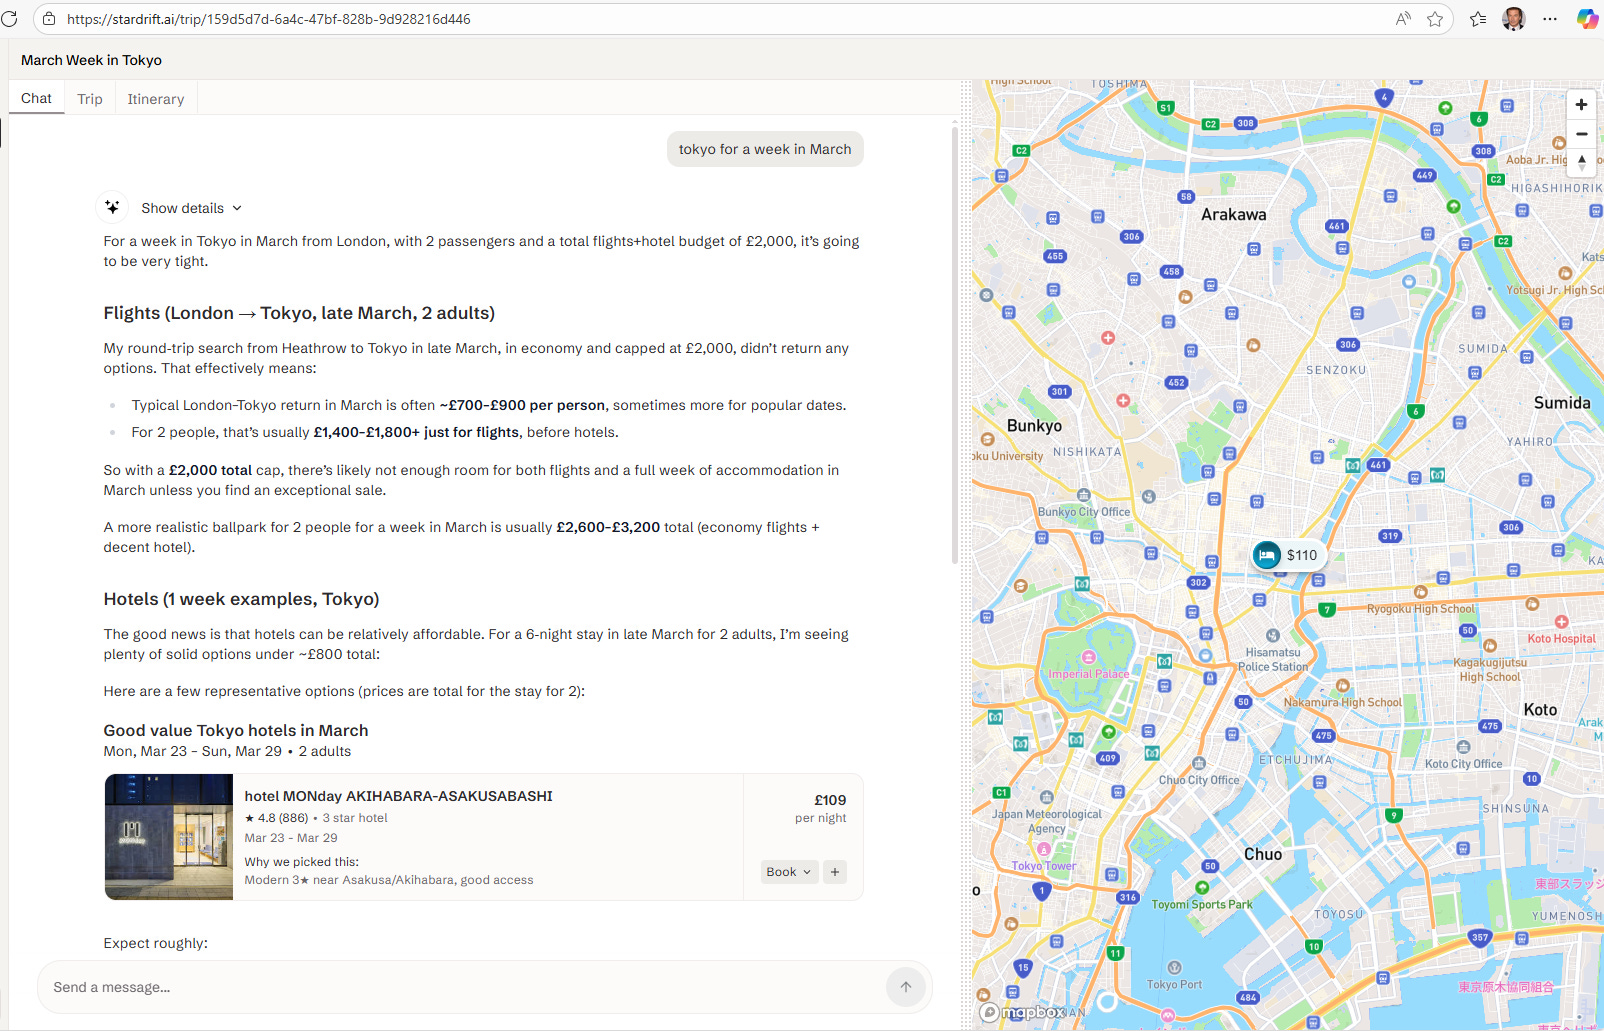
Task: Click the 4.8 (886) hotel rating
Action: 276,818
